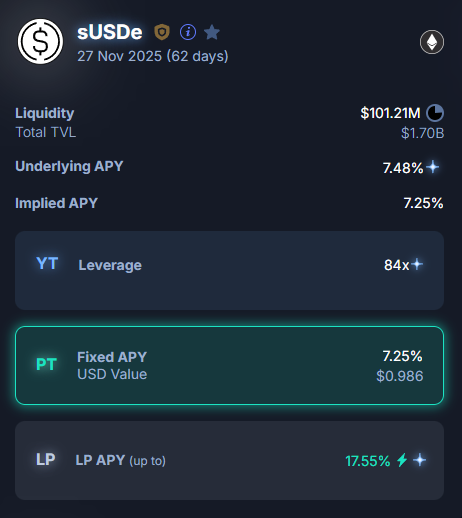
Task: Click the sparkle icon next to LP APY value
Action: pyautogui.click(x=420, y=460)
